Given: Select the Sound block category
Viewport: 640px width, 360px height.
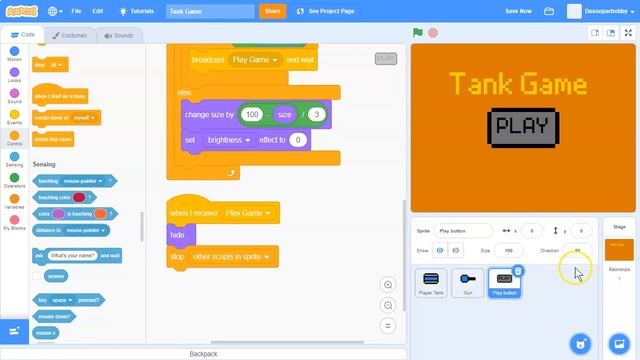Looking at the screenshot, I should 14,96.
